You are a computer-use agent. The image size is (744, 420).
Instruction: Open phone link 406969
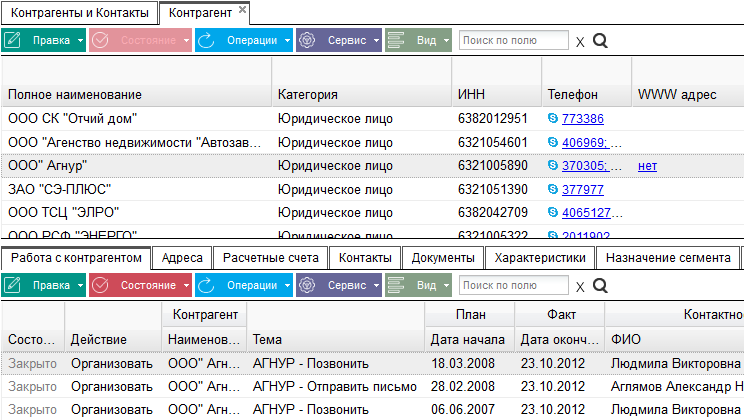click(584, 142)
